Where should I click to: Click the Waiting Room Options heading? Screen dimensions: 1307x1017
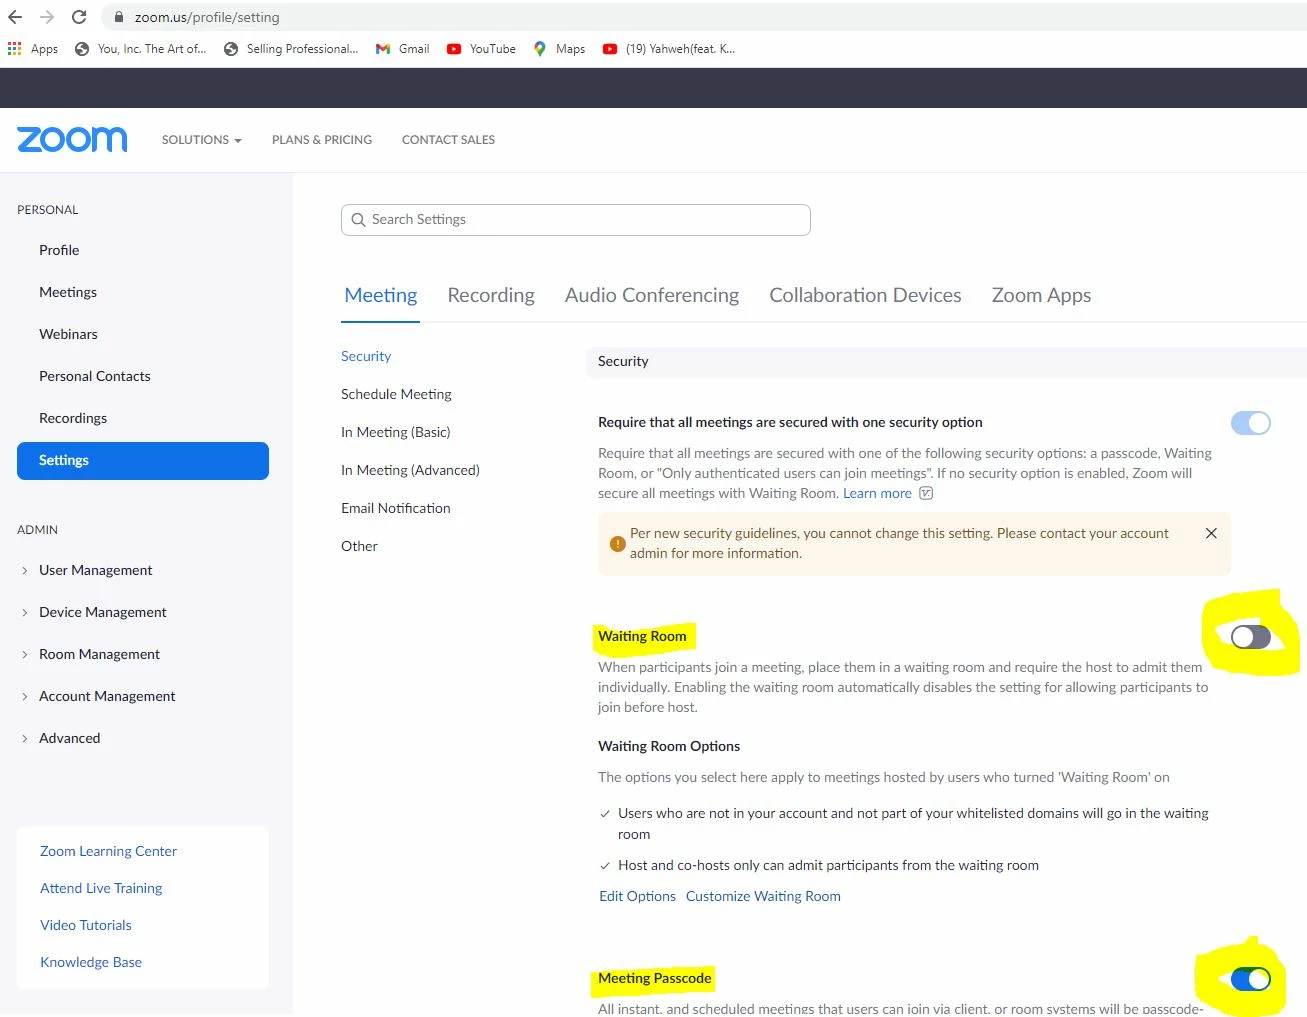(x=669, y=746)
